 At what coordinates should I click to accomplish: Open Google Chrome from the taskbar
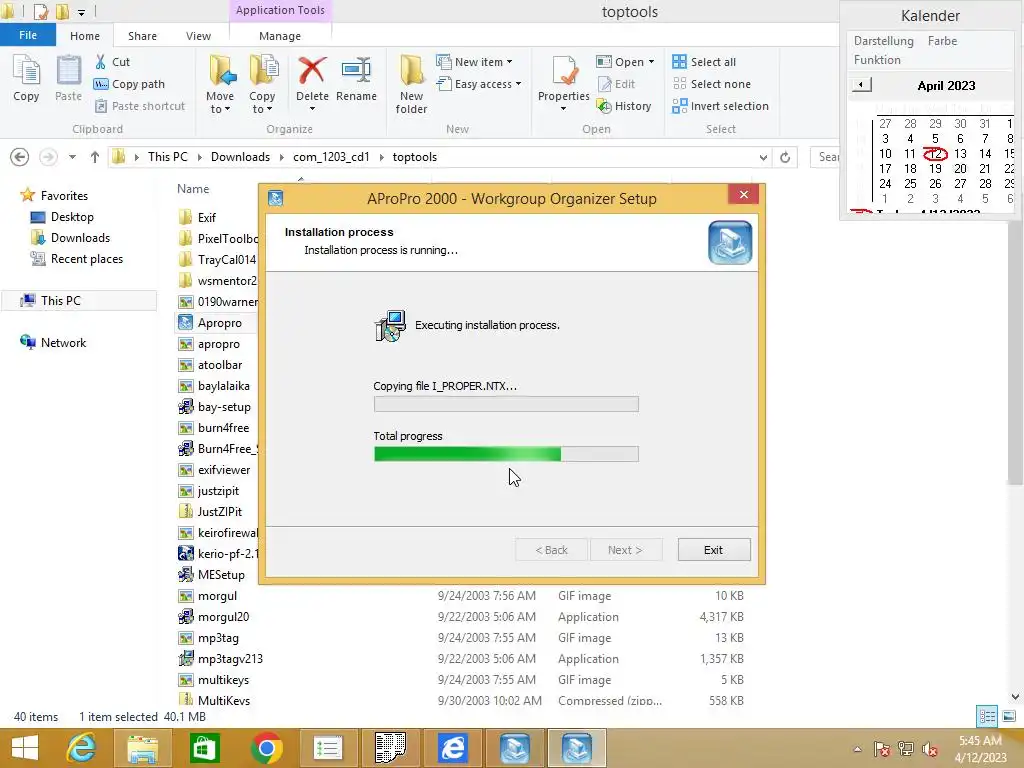(266, 748)
